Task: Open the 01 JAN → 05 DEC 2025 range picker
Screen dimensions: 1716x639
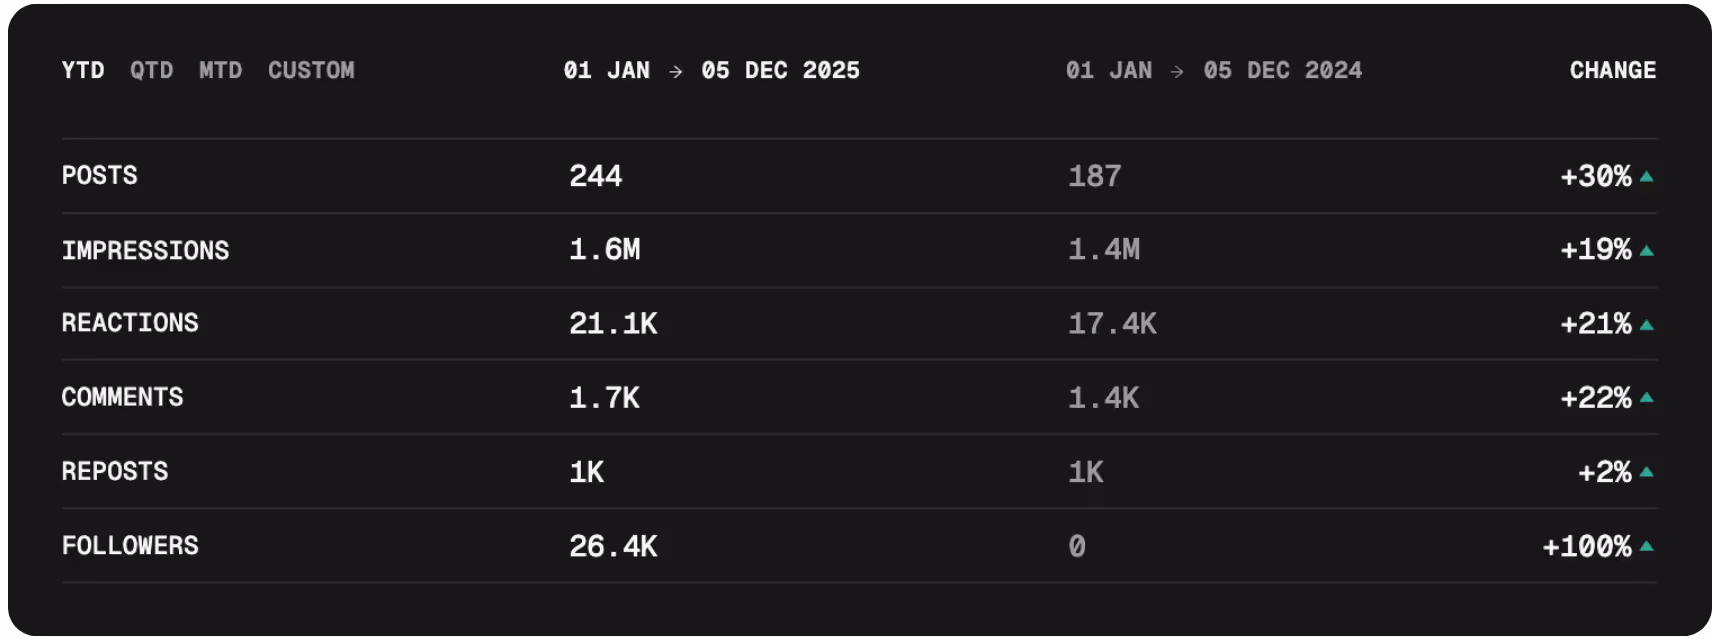Action: tap(712, 70)
